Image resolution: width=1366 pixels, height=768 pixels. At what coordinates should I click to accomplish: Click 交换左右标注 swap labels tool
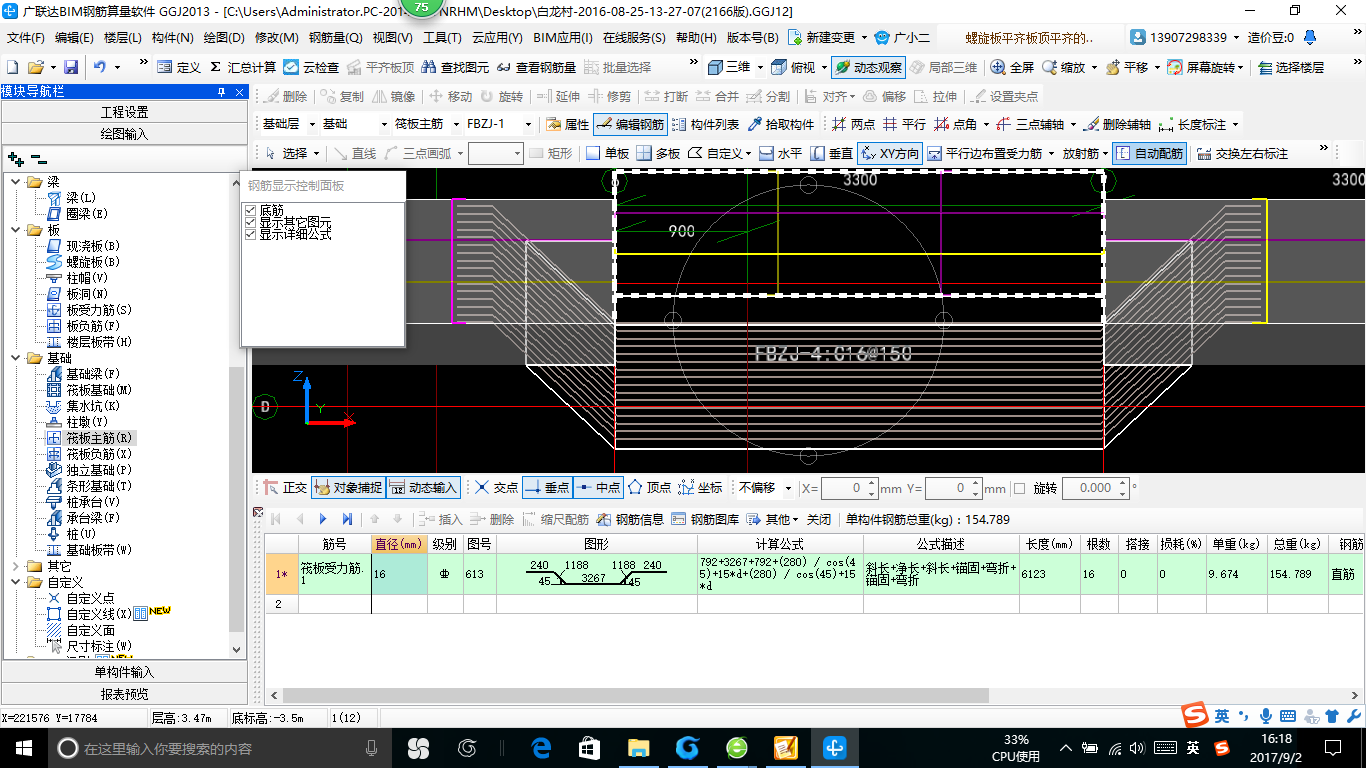(x=1242, y=153)
